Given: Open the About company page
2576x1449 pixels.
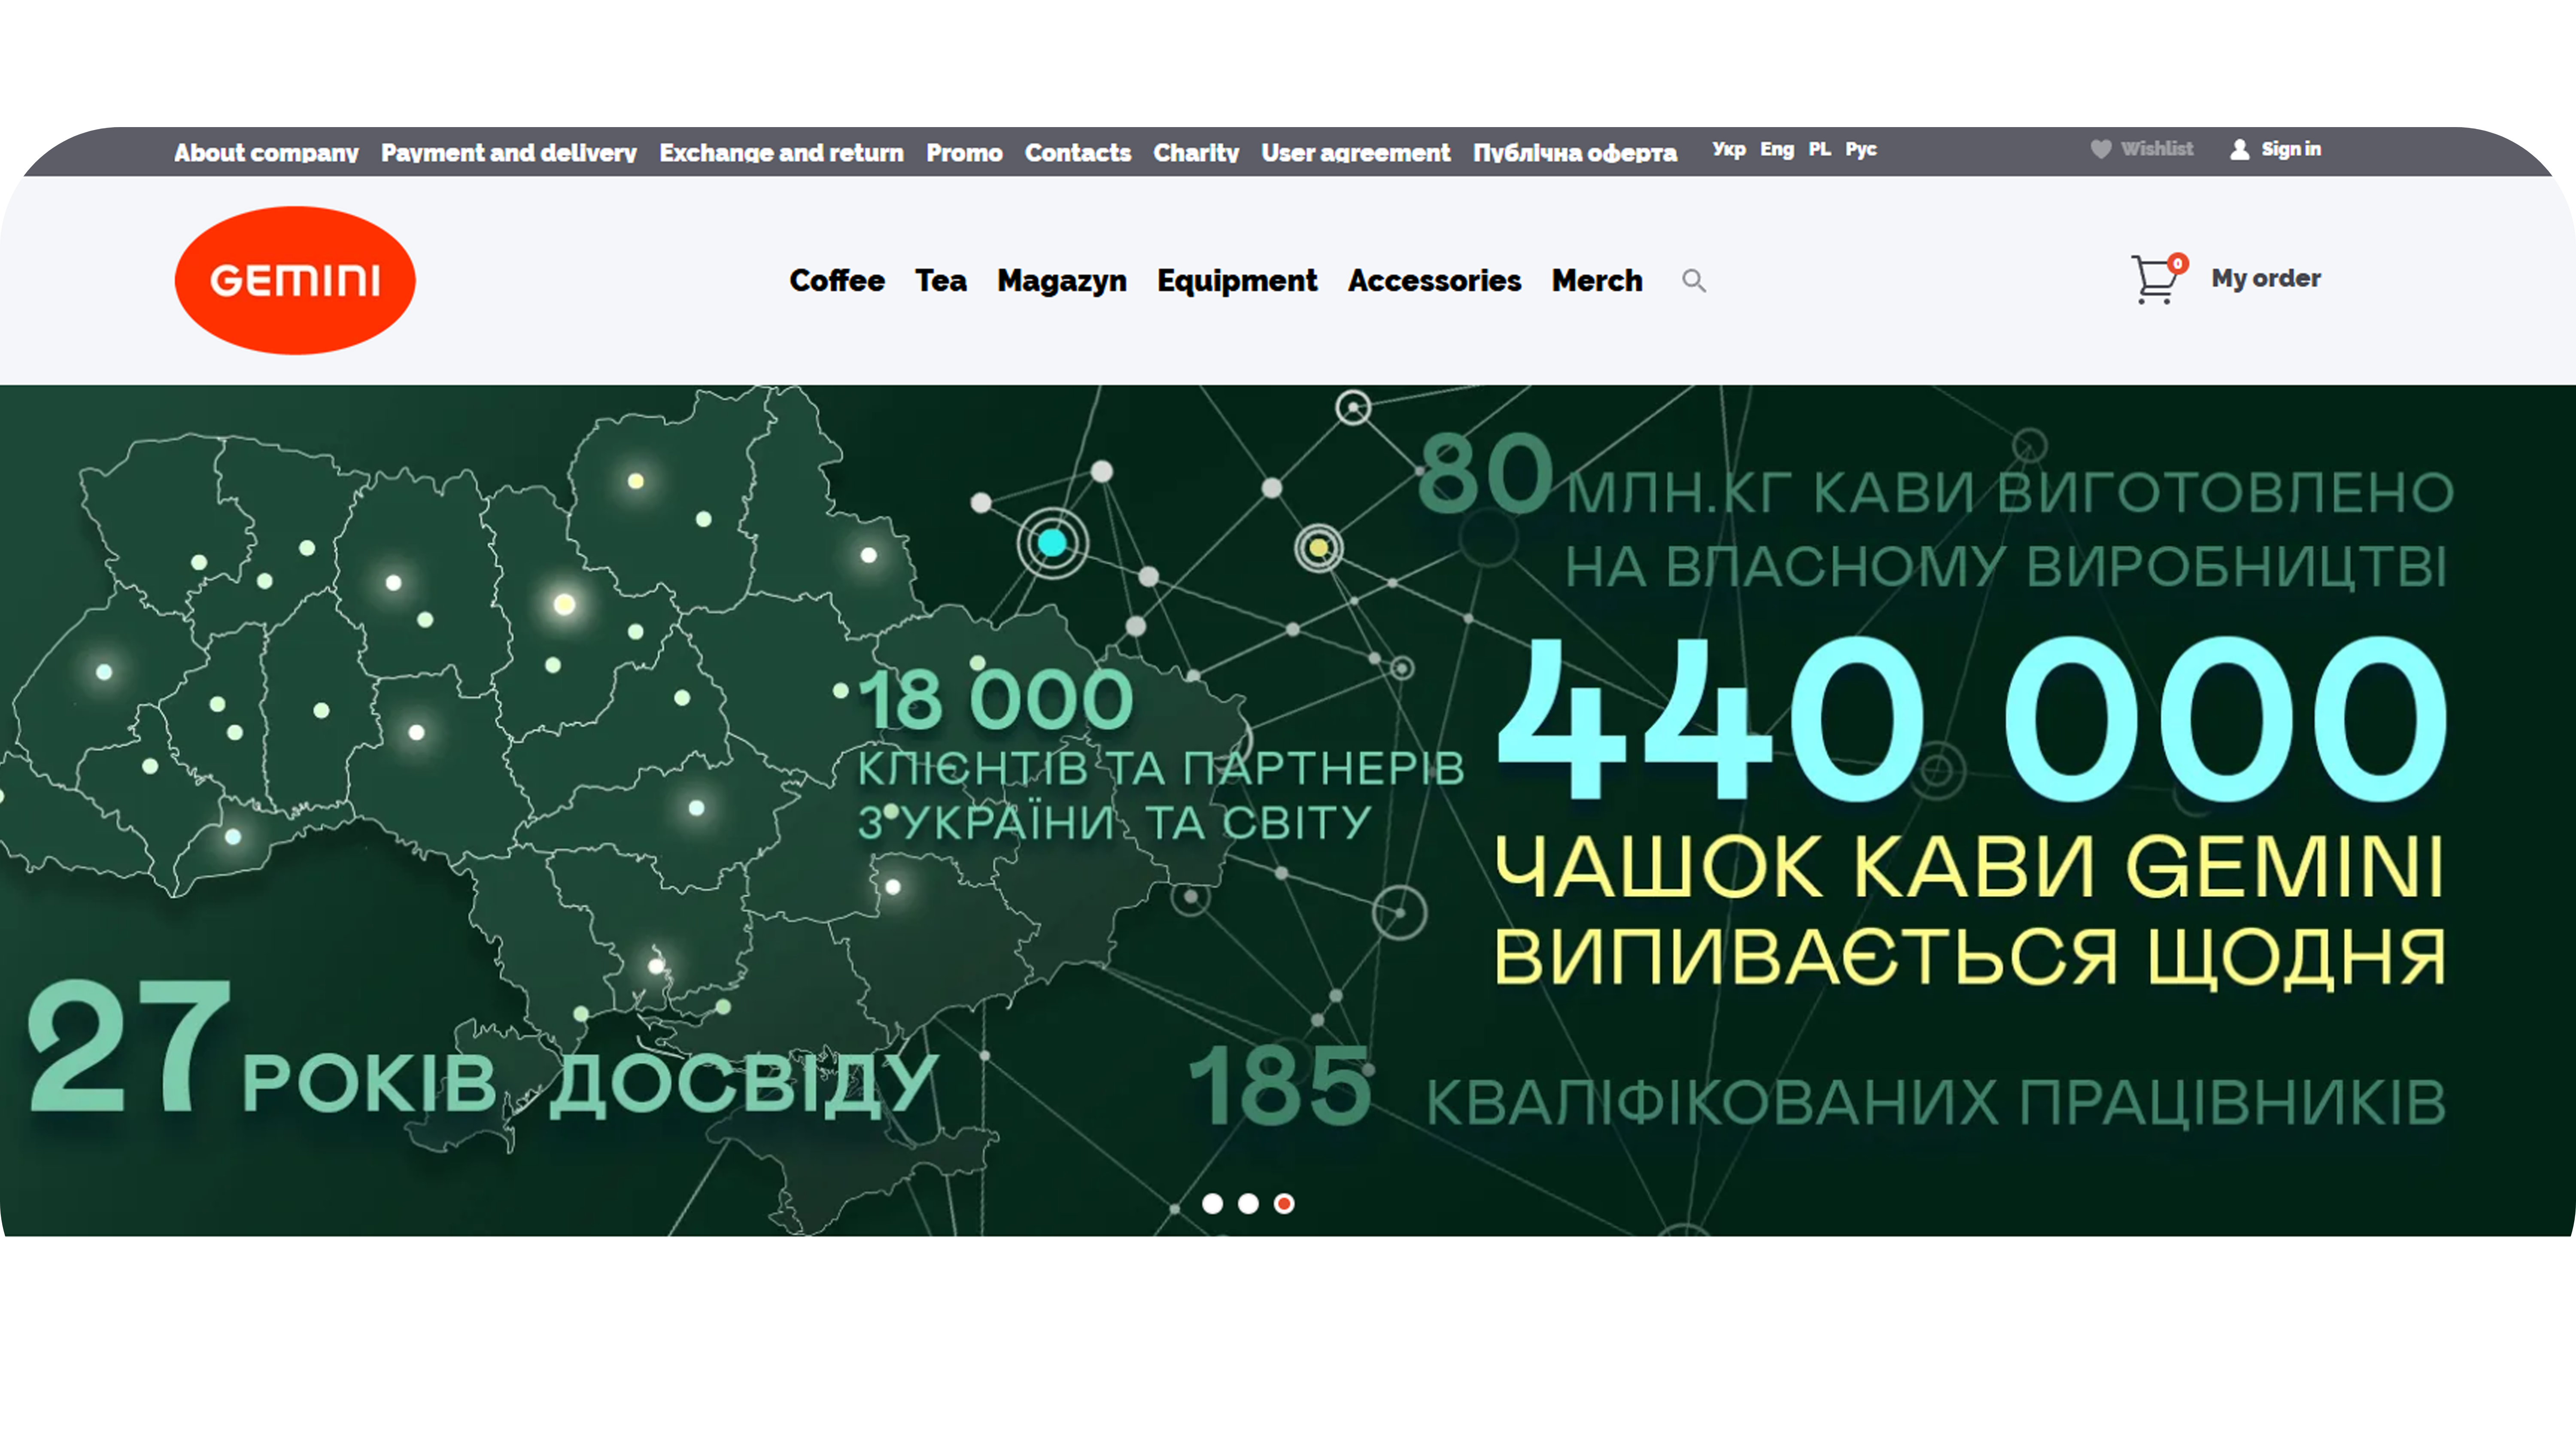Looking at the screenshot, I should pos(266,152).
